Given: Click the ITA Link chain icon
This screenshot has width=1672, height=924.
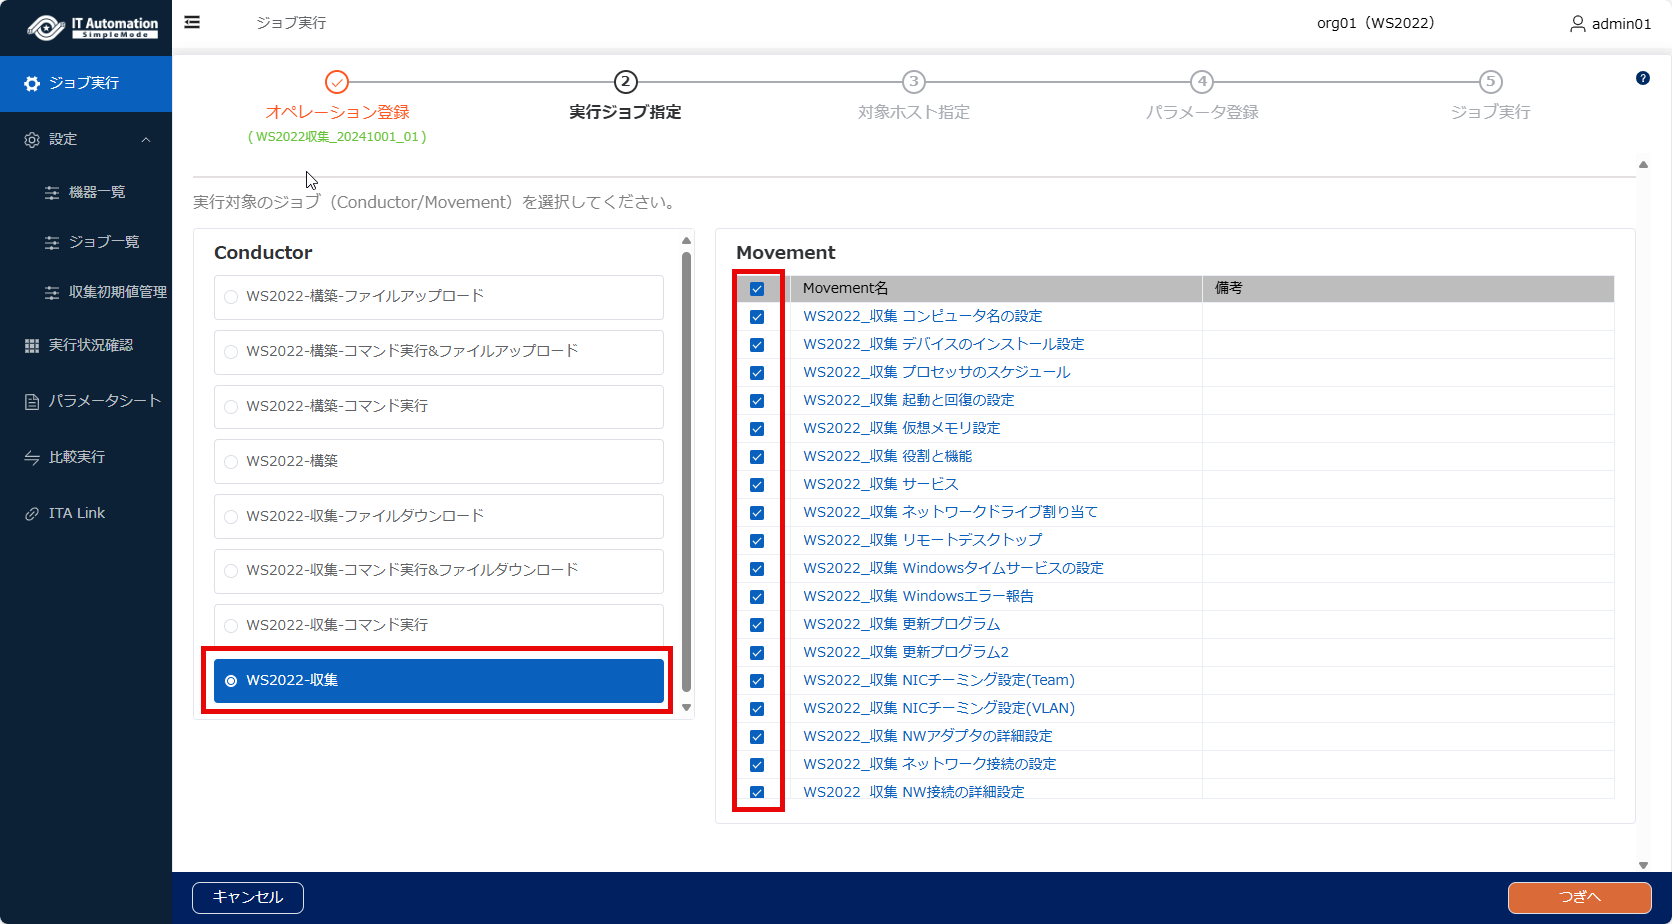Looking at the screenshot, I should click(x=32, y=514).
